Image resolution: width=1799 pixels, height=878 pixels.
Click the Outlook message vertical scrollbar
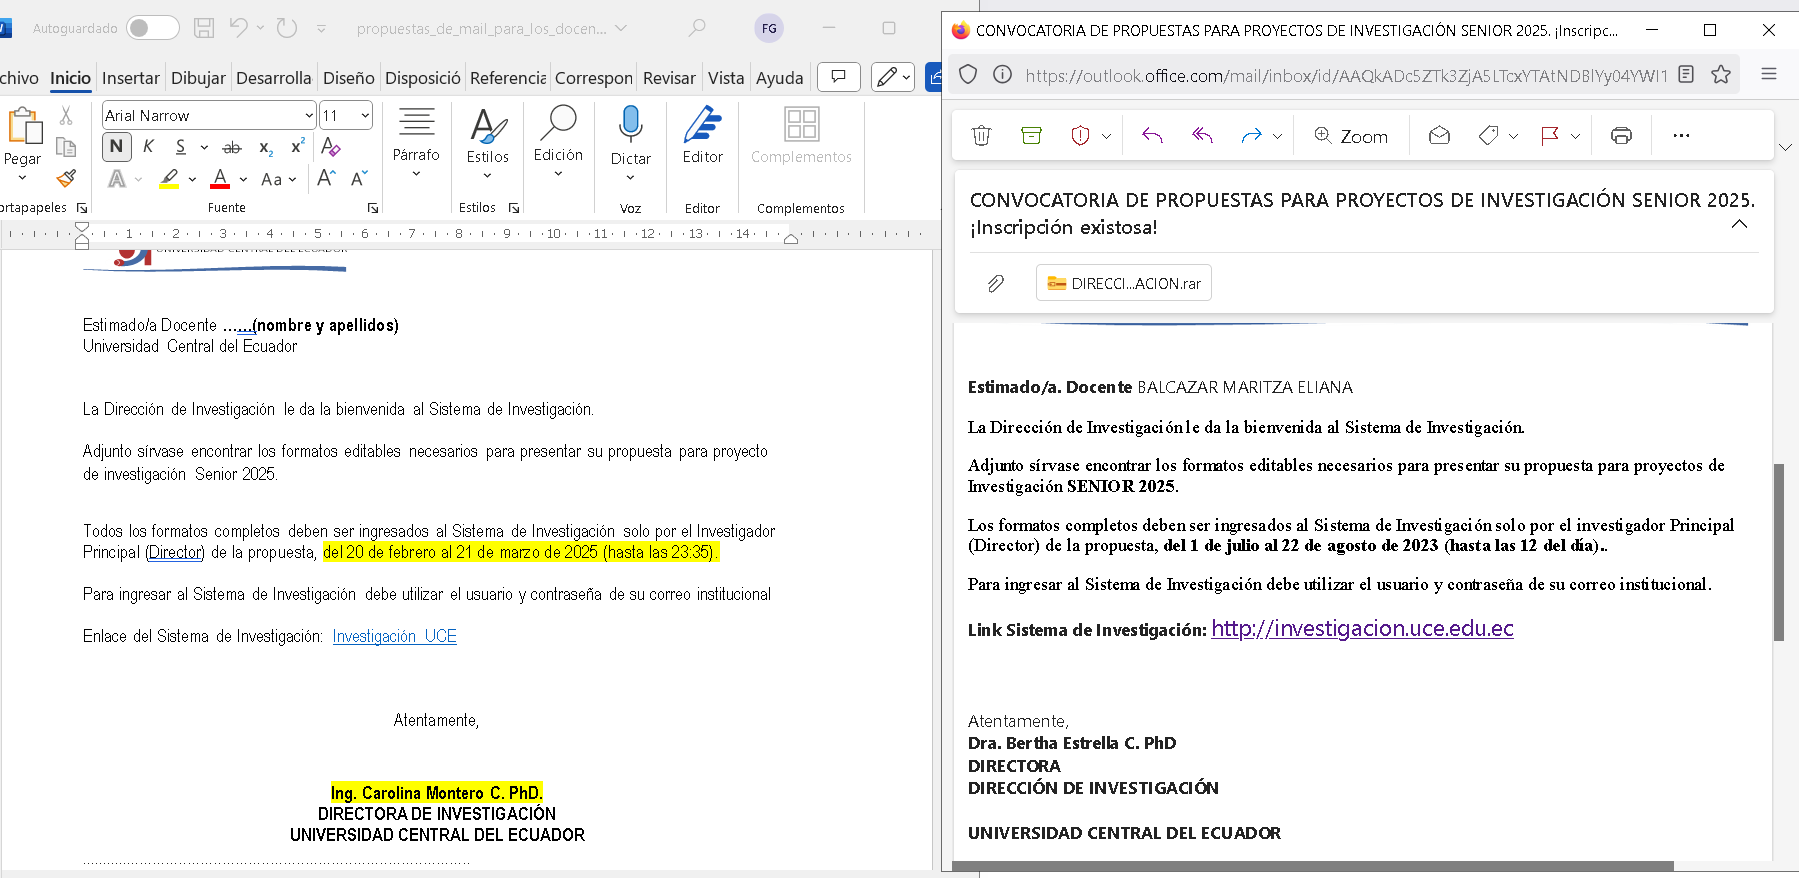click(x=1779, y=552)
